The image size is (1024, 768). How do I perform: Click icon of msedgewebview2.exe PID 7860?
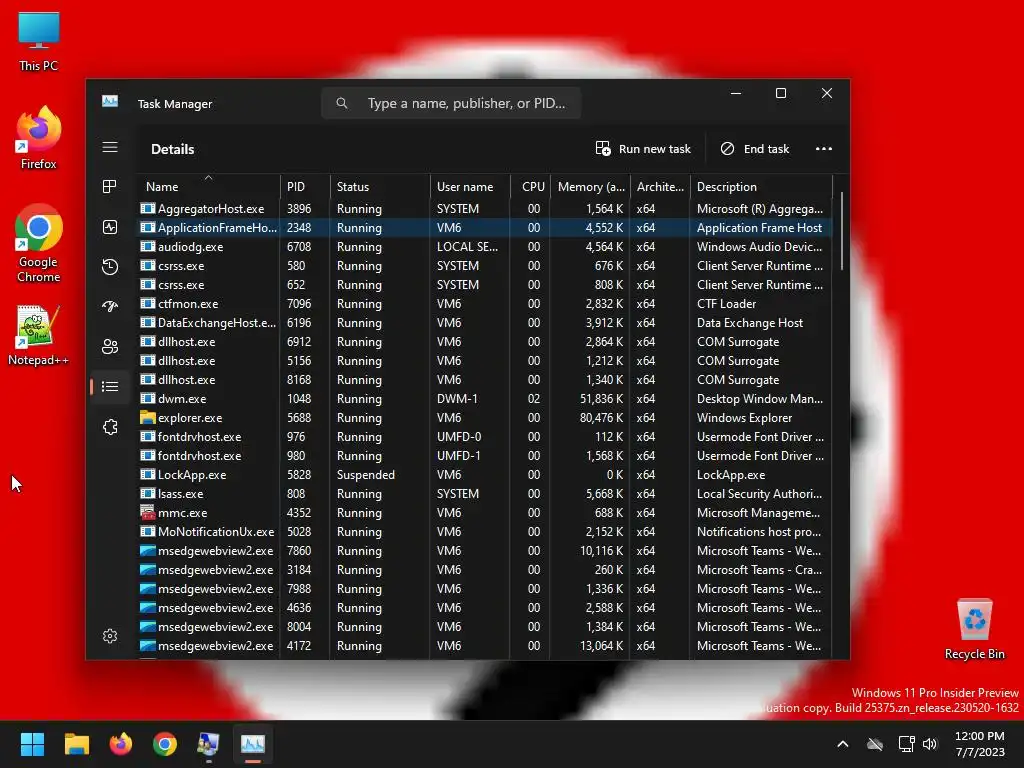coord(148,551)
